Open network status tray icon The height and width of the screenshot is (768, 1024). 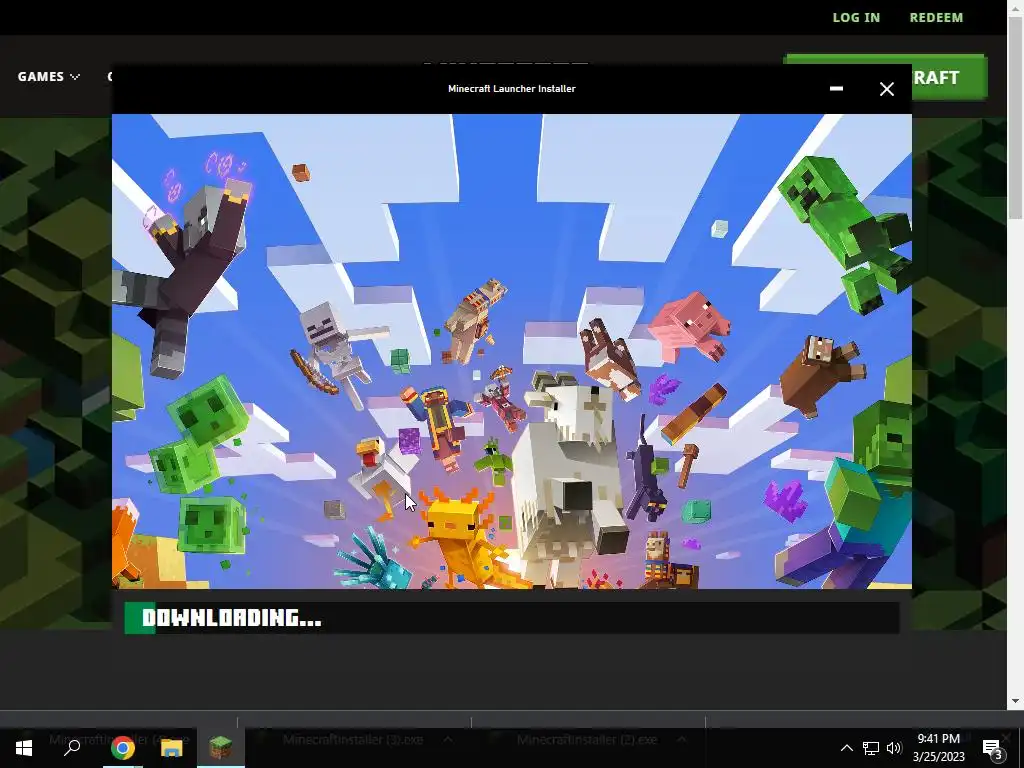[x=871, y=748]
